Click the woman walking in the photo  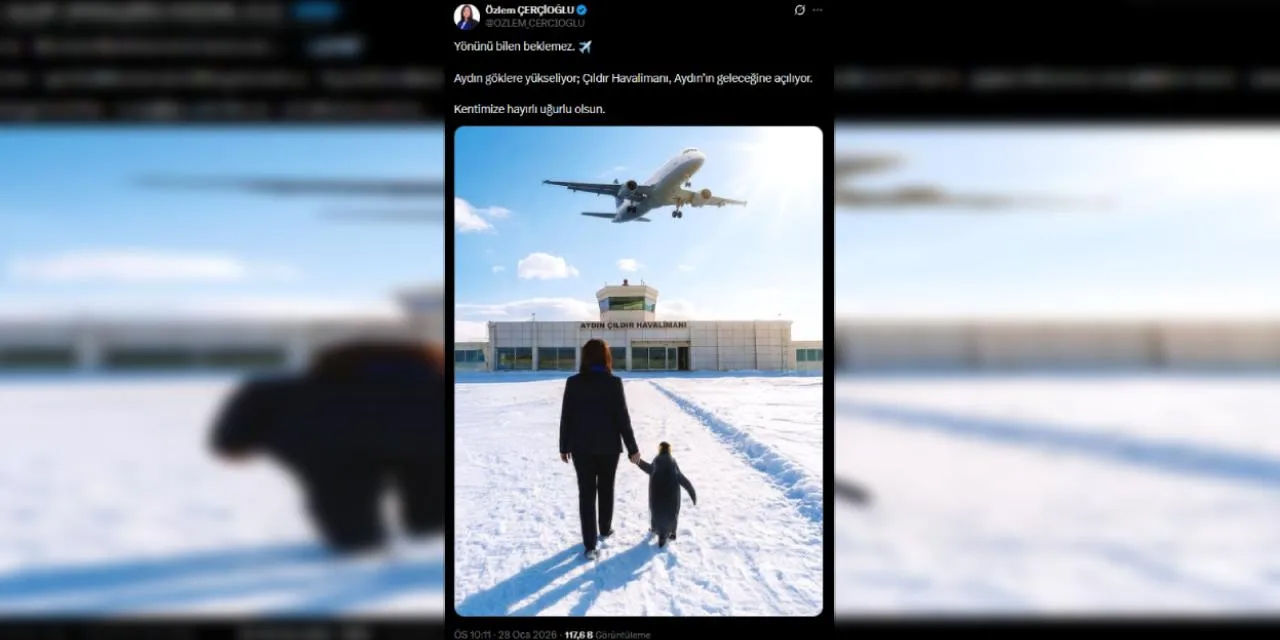pyautogui.click(x=597, y=447)
